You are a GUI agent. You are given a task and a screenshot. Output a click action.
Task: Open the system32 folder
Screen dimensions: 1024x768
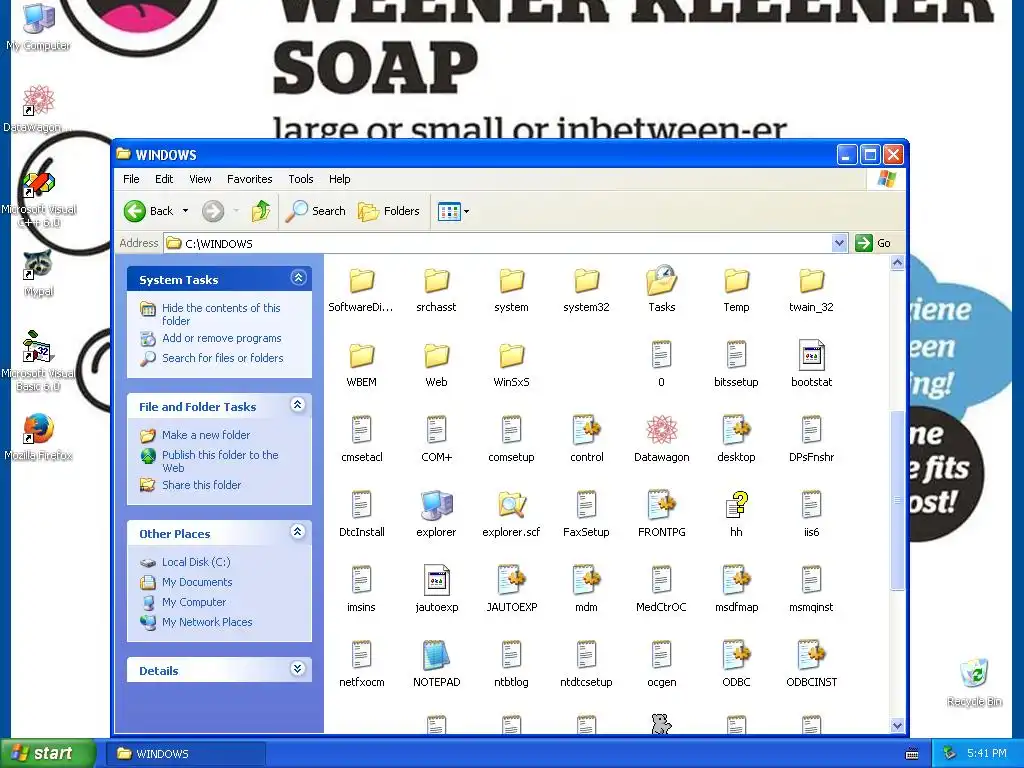click(586, 281)
